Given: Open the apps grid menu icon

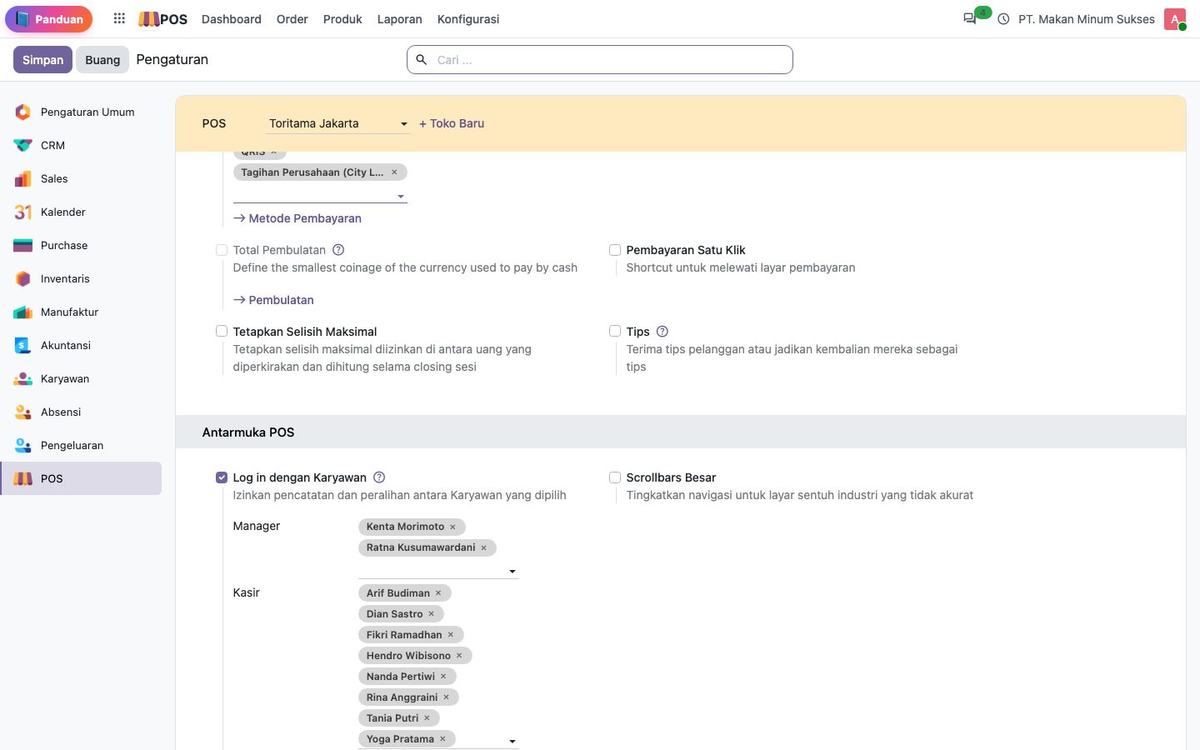Looking at the screenshot, I should (120, 19).
